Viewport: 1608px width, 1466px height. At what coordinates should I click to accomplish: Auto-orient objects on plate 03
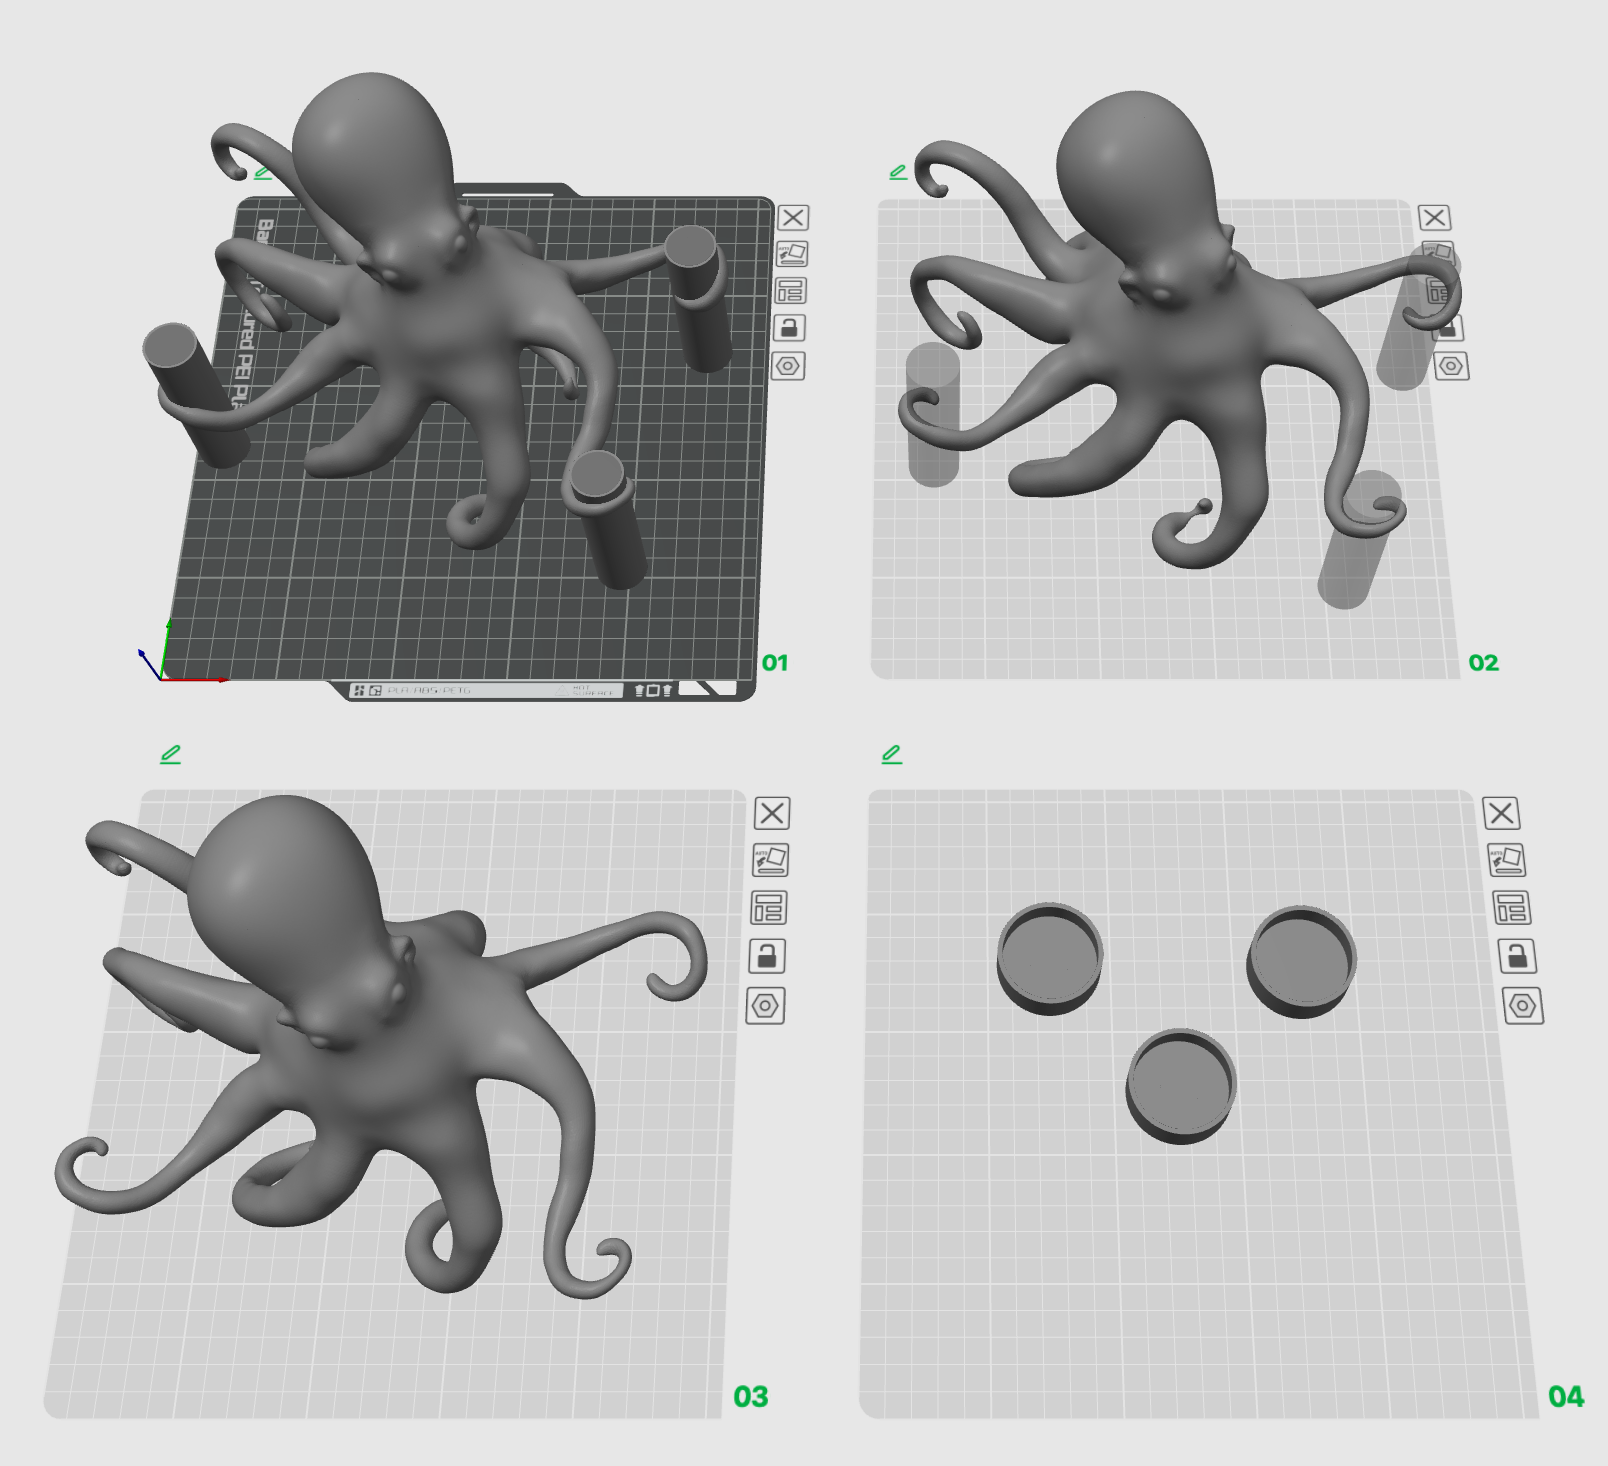(x=770, y=860)
